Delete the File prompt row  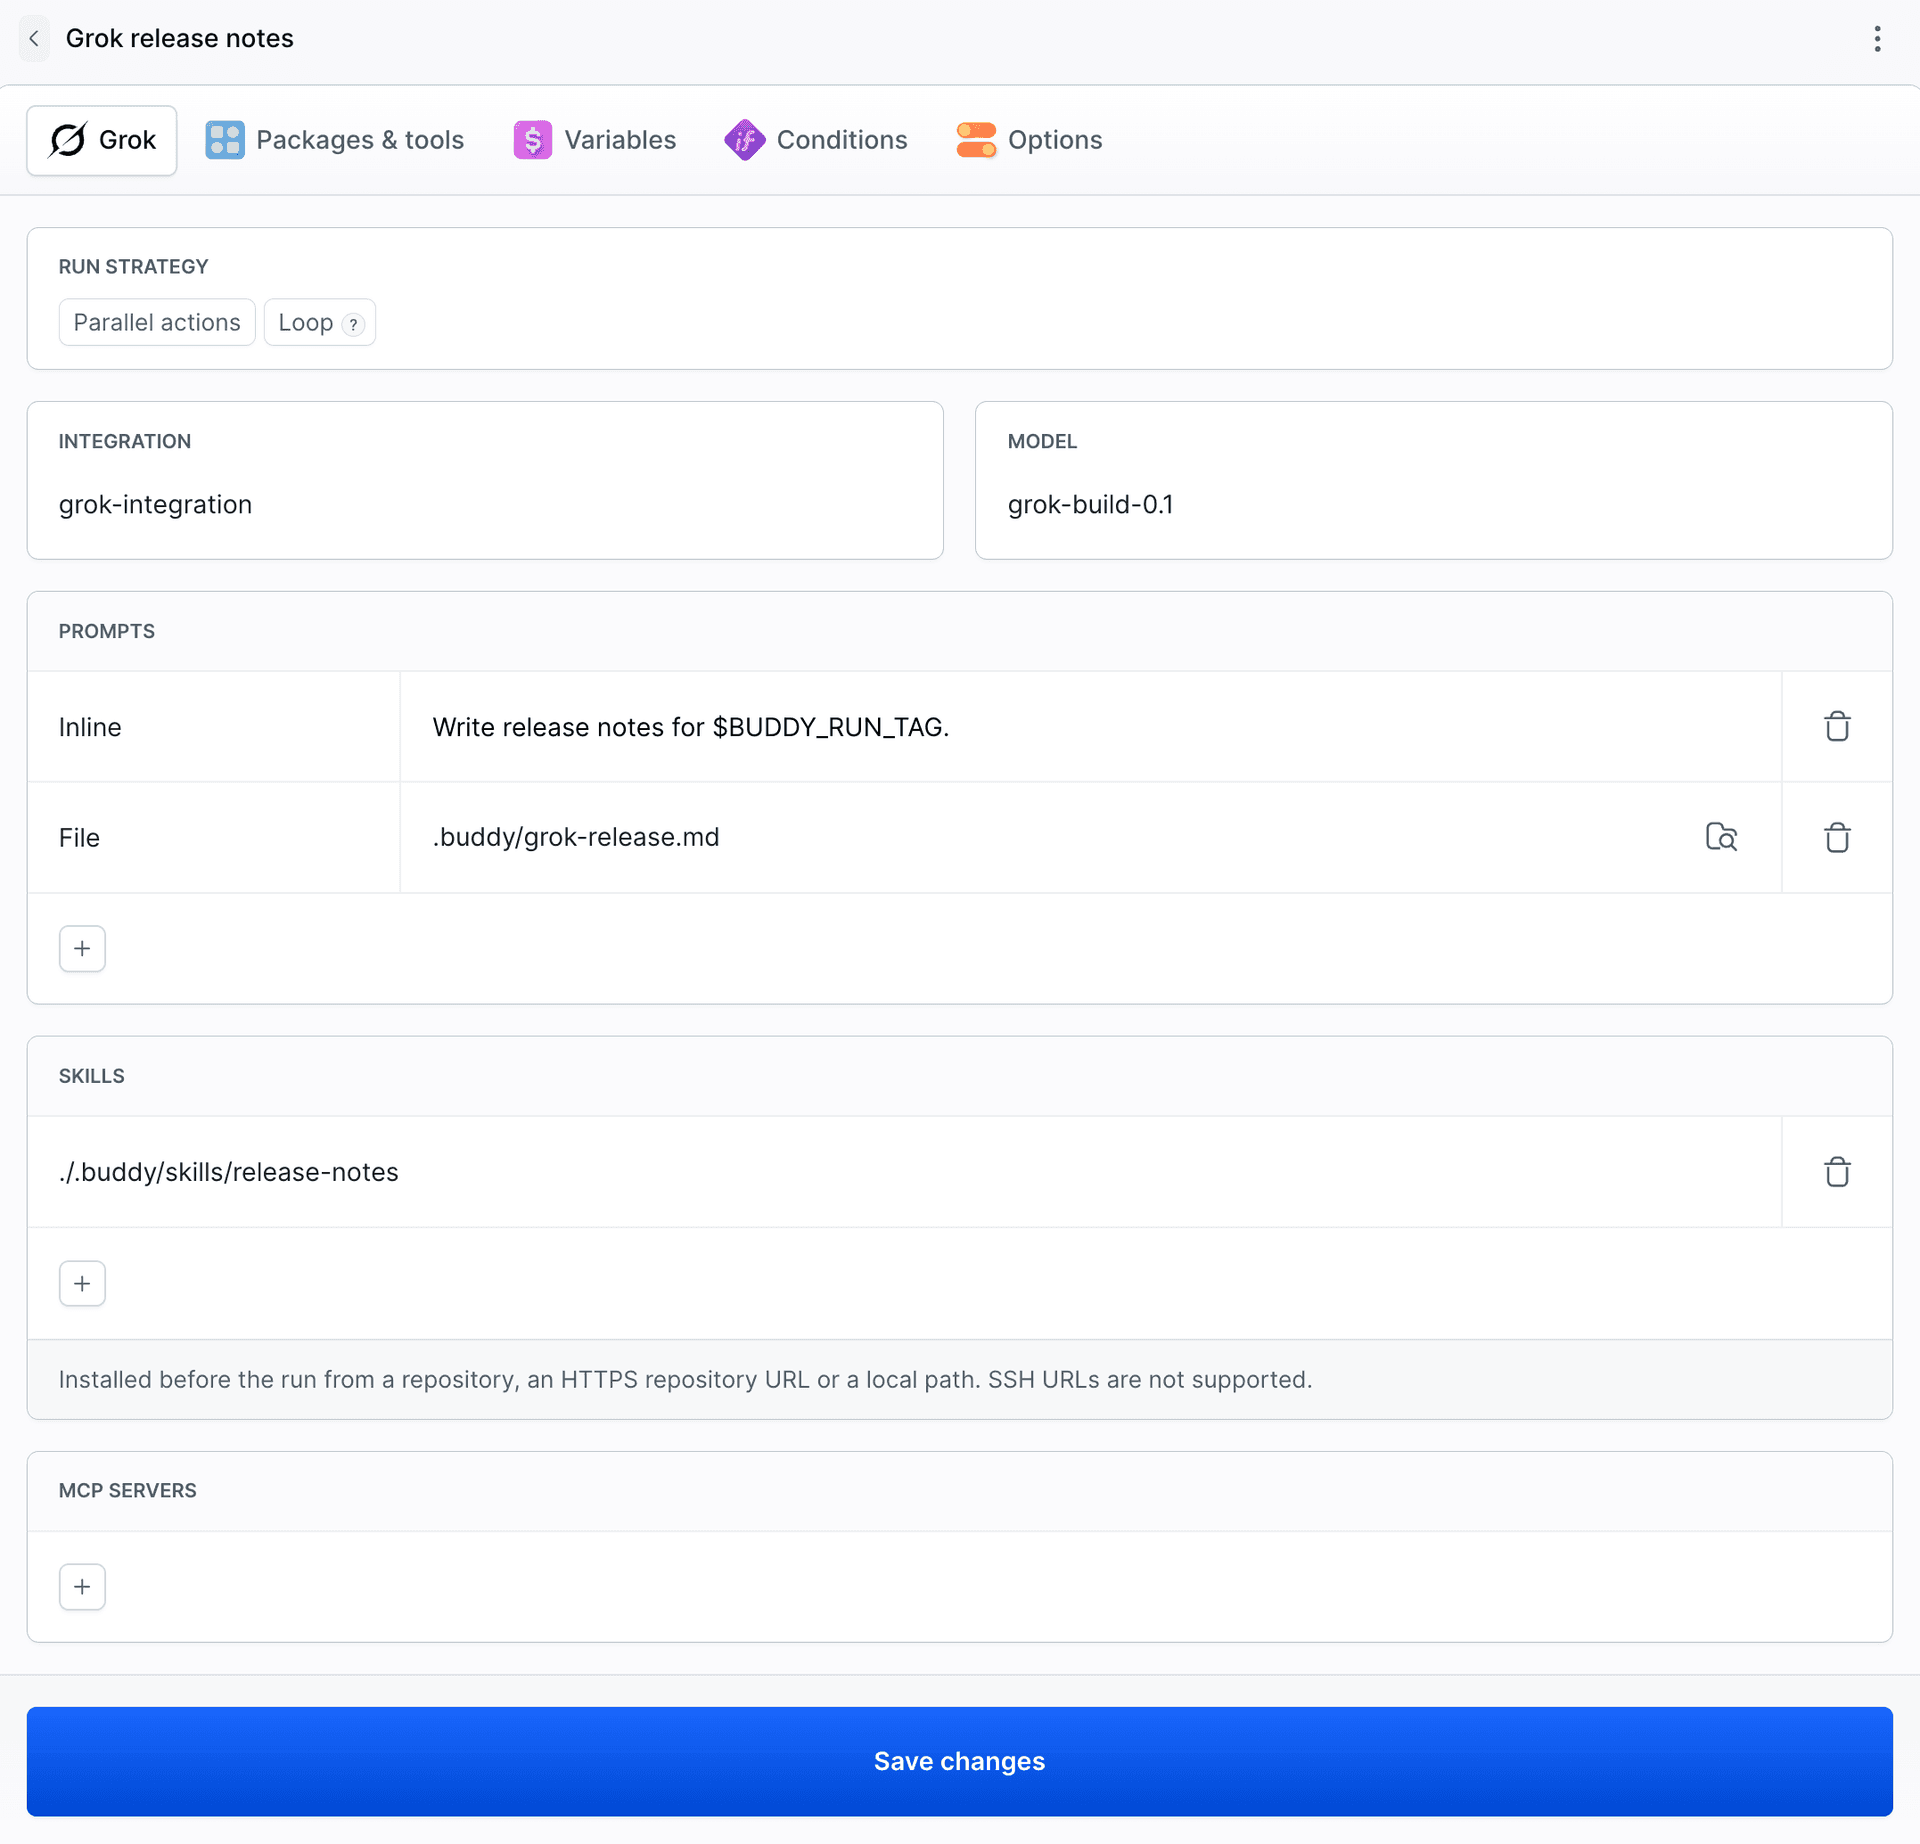[x=1837, y=837]
